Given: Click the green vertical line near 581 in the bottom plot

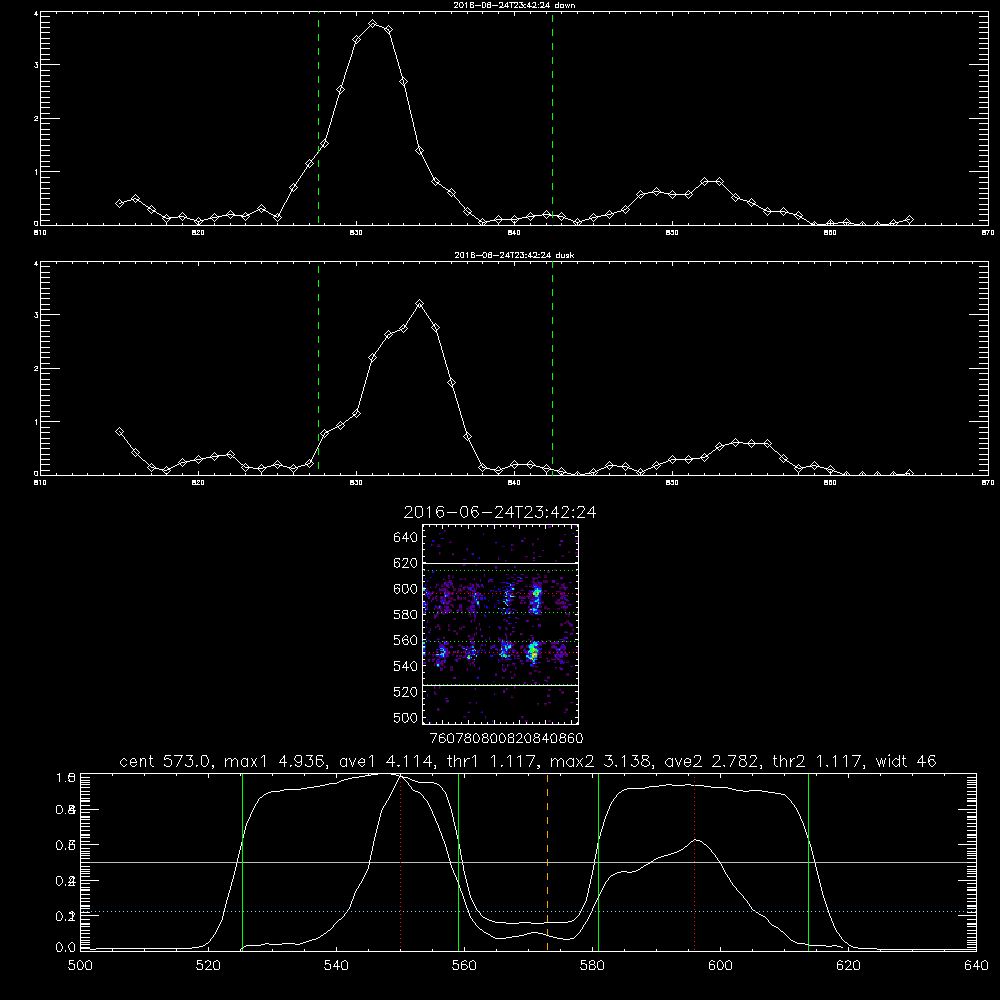Looking at the screenshot, I should click(x=598, y=862).
